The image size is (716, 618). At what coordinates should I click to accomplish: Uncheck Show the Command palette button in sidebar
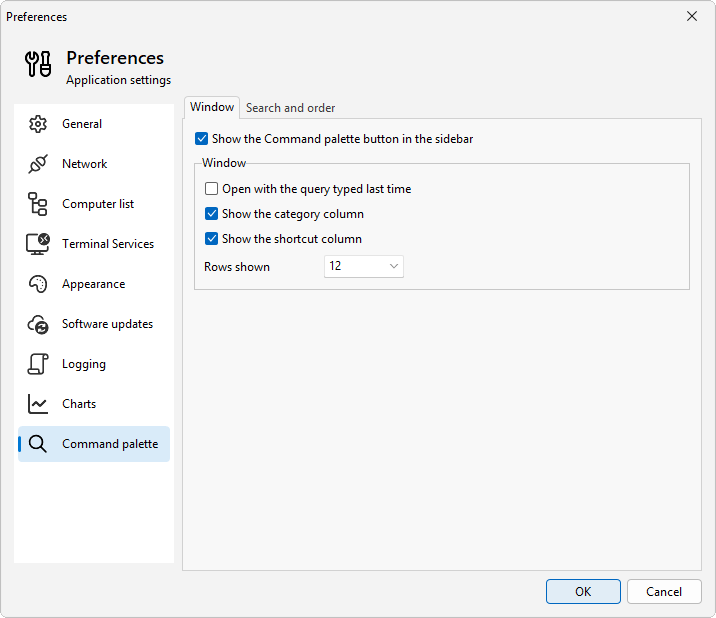pos(201,139)
